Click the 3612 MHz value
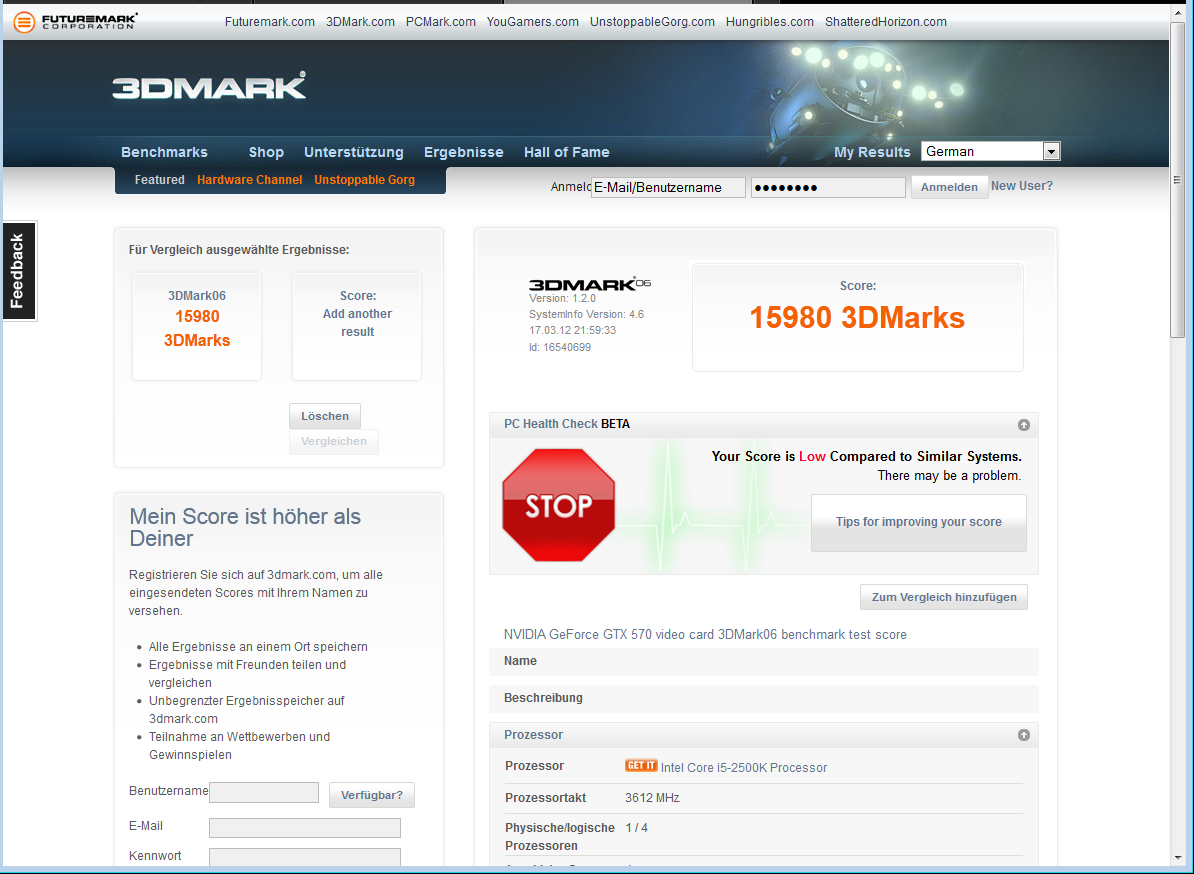 (x=652, y=798)
